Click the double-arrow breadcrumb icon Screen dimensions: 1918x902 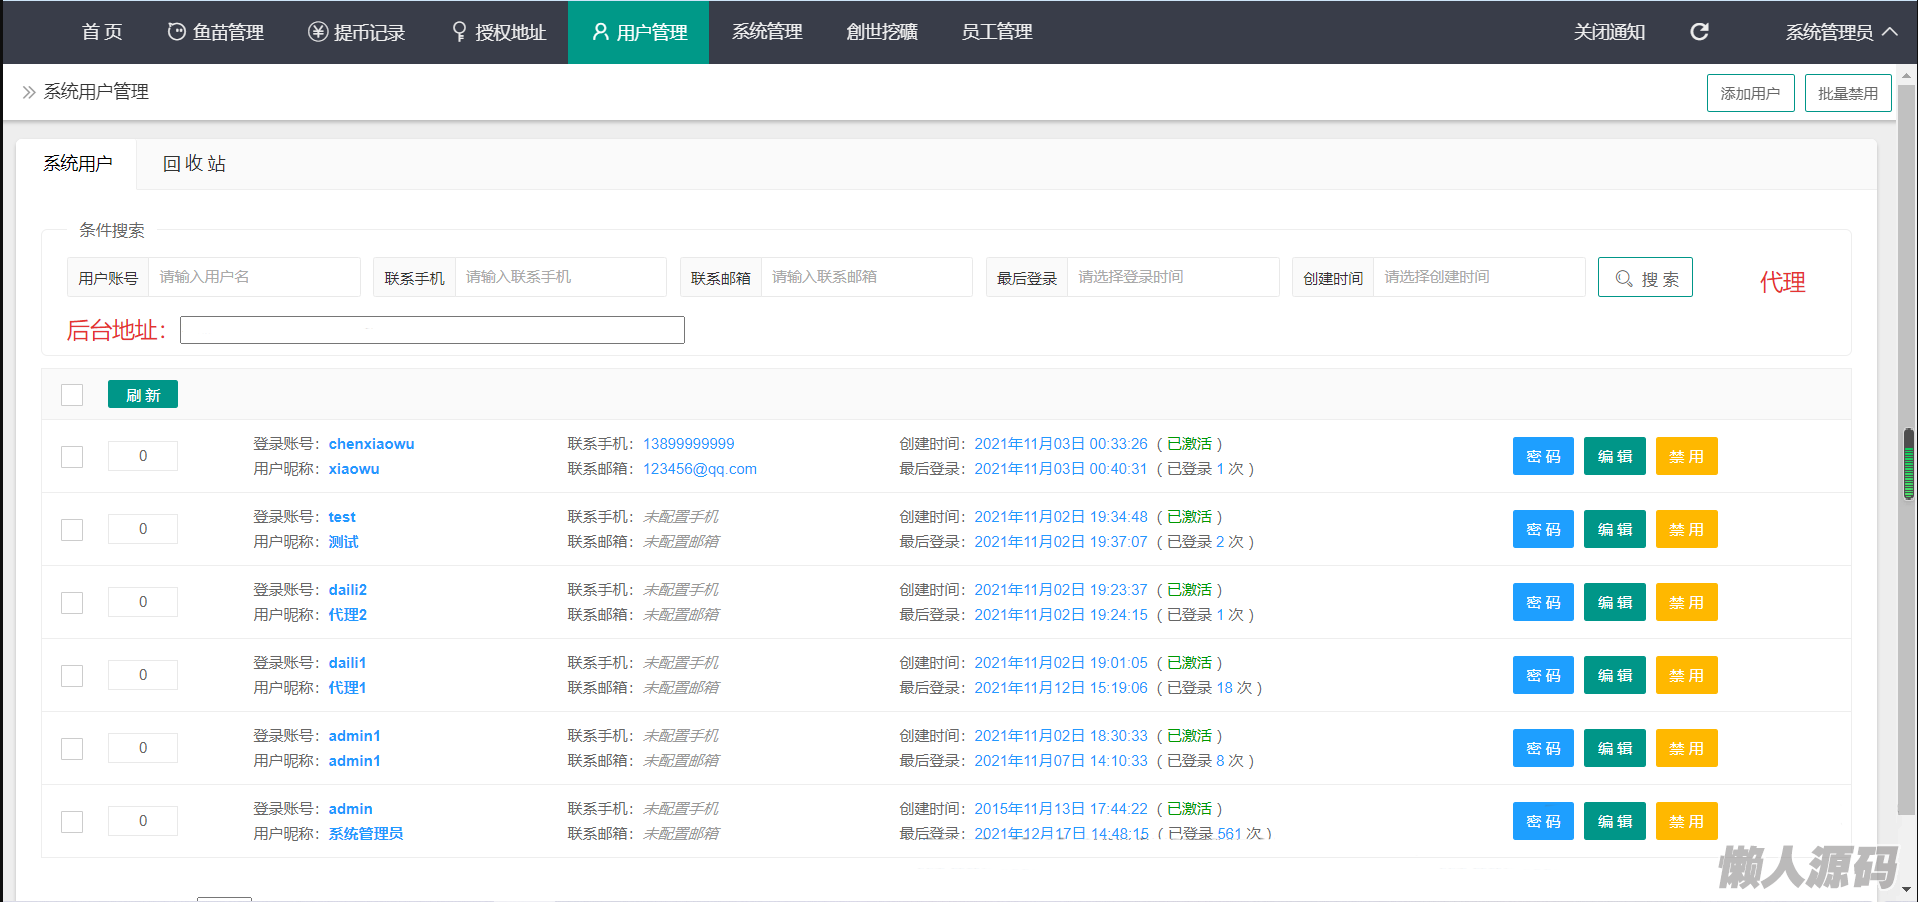pyautogui.click(x=29, y=92)
